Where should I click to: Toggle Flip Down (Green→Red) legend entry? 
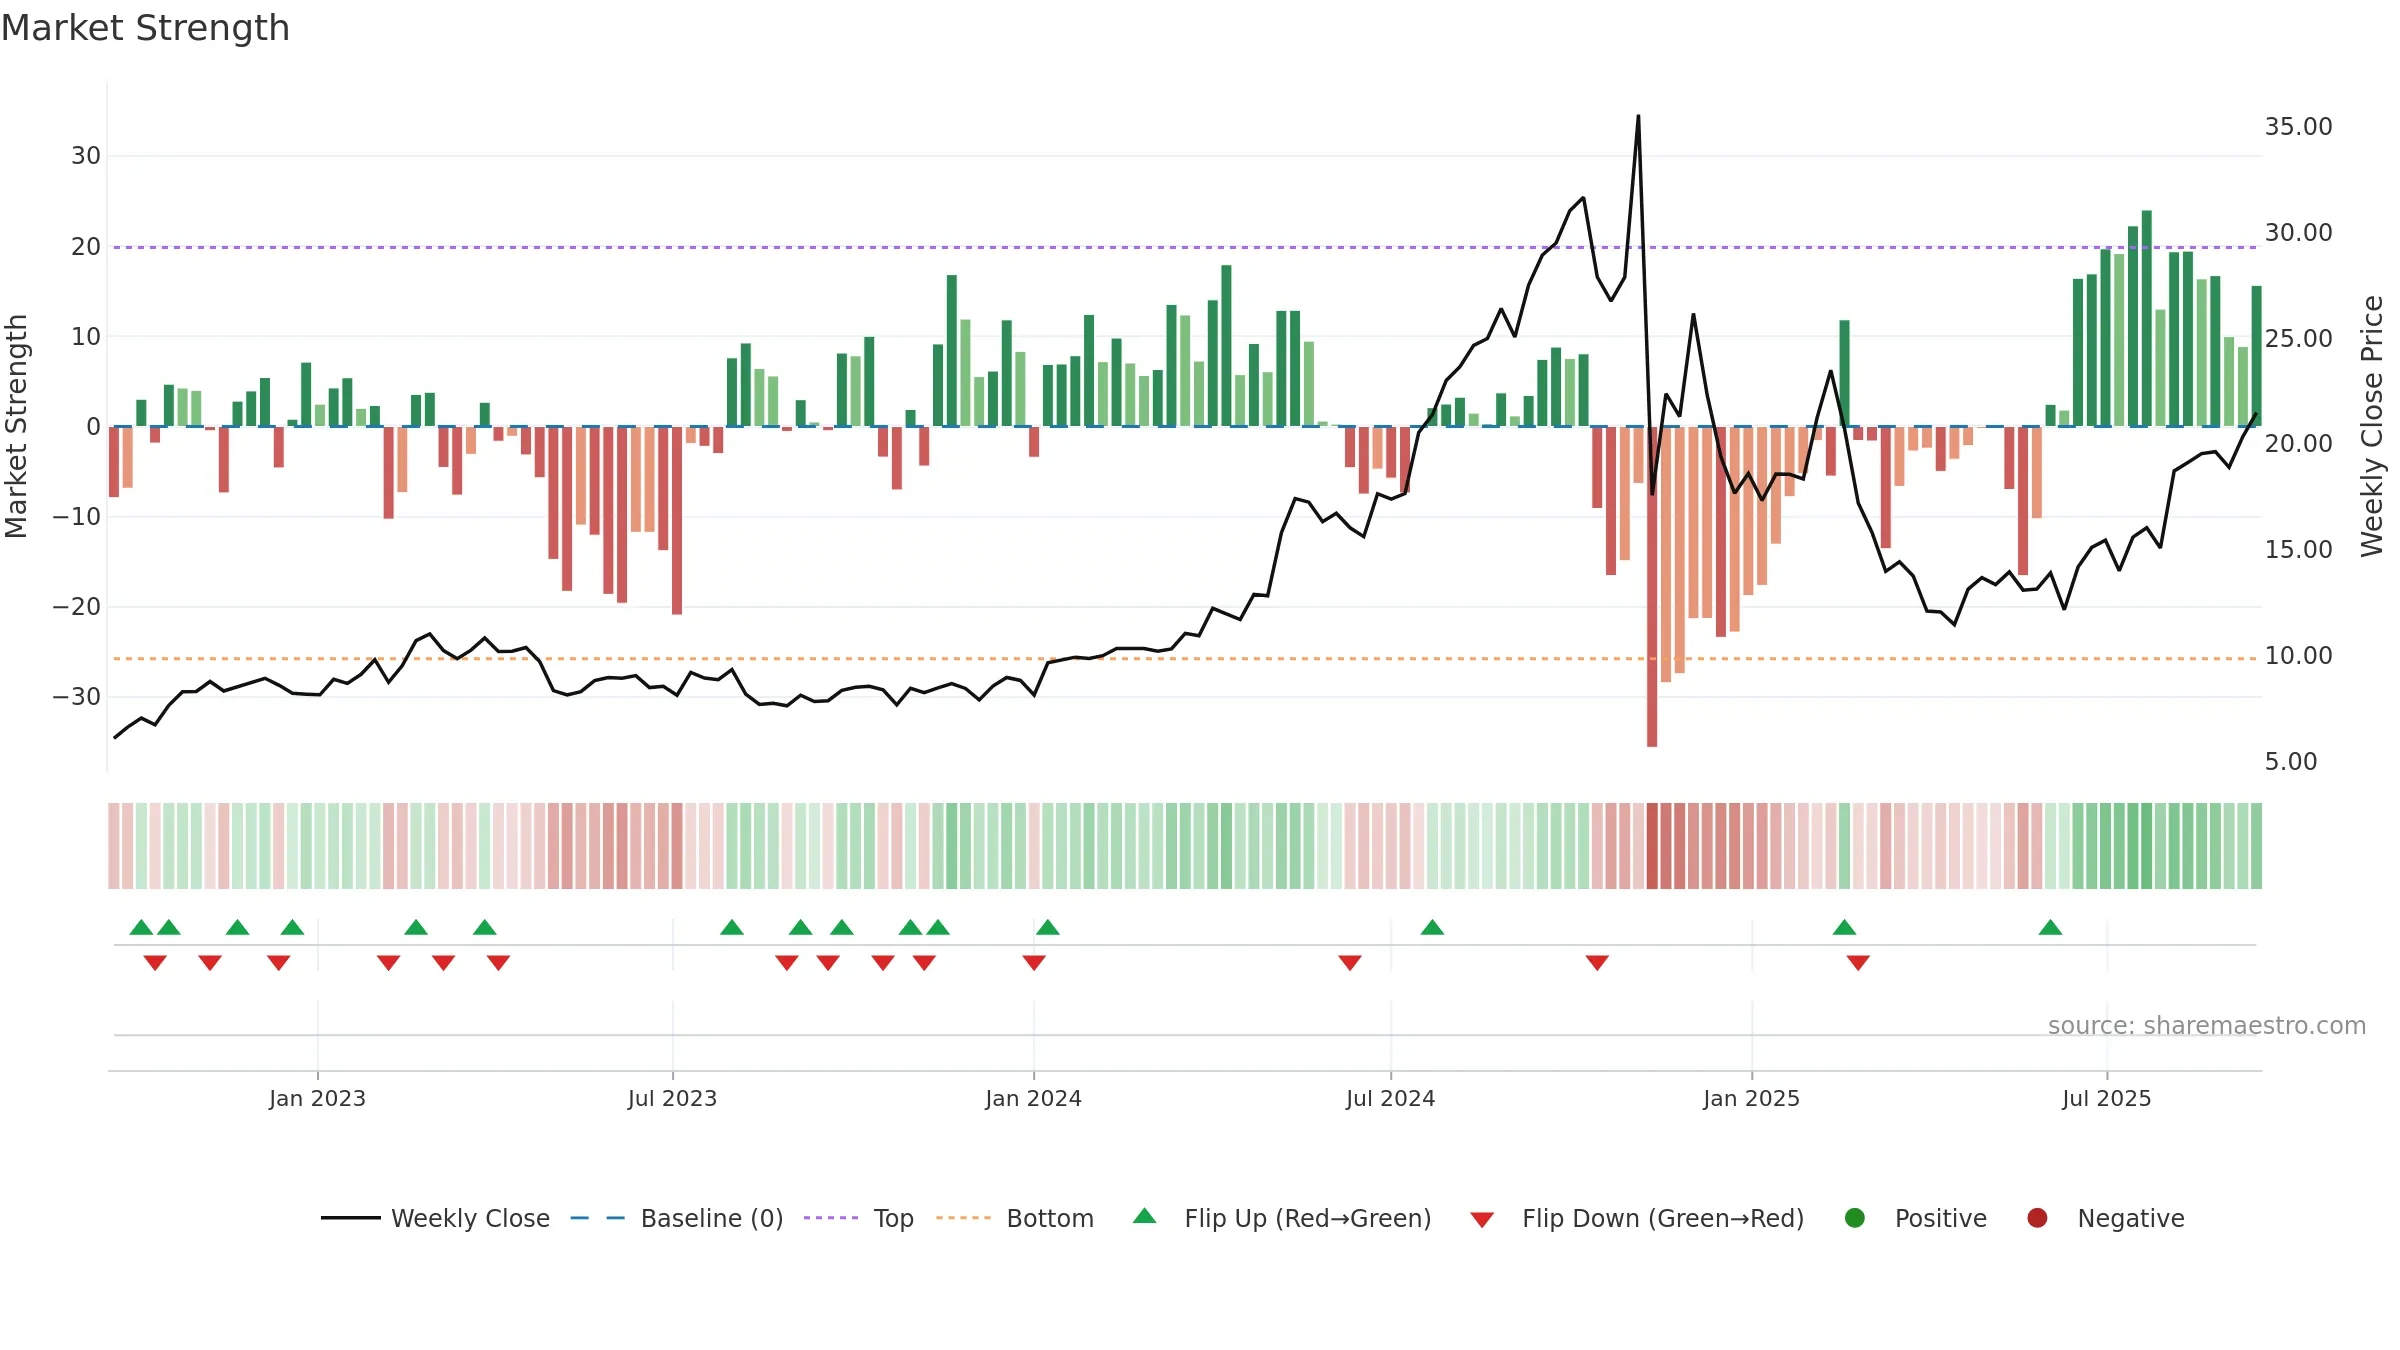pos(1637,1218)
